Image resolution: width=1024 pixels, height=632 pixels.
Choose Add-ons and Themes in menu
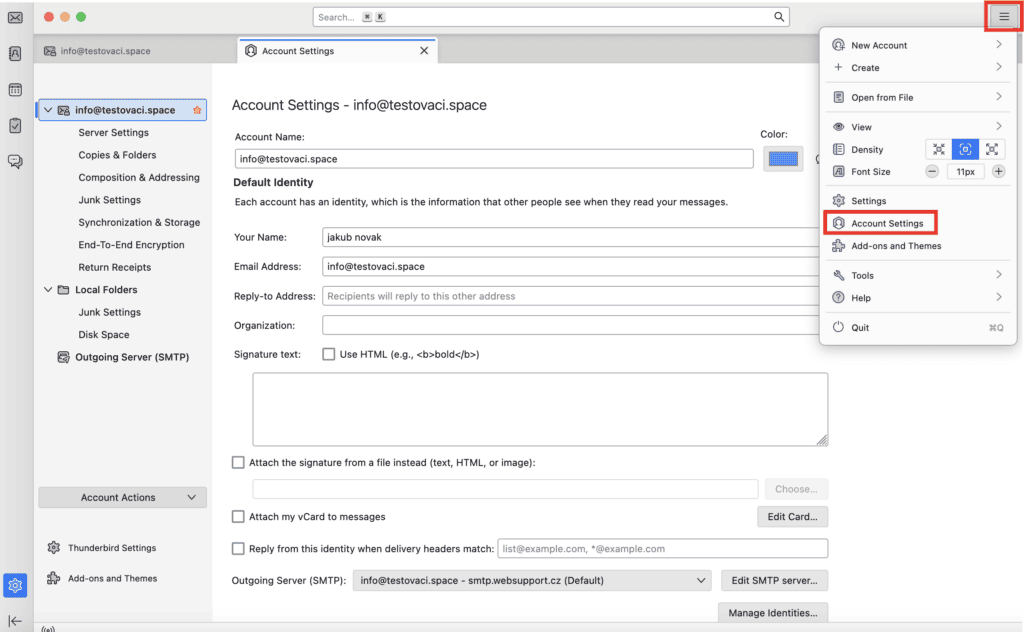point(918,245)
